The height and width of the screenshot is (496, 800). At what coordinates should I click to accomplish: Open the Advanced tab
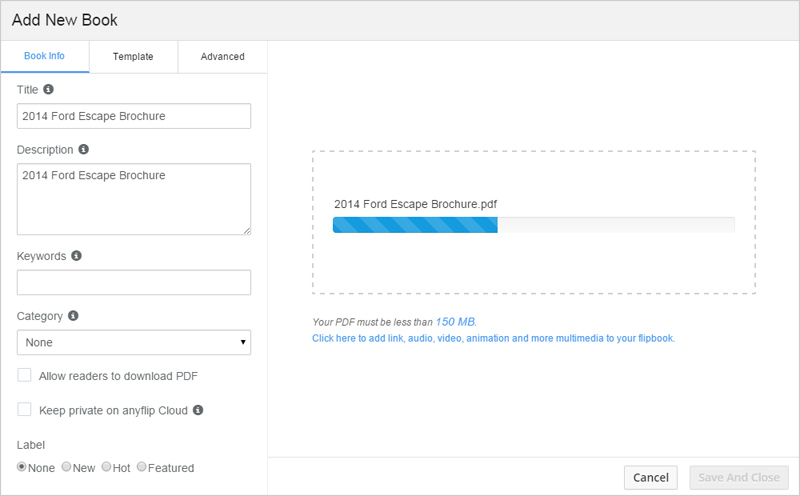[x=222, y=57]
